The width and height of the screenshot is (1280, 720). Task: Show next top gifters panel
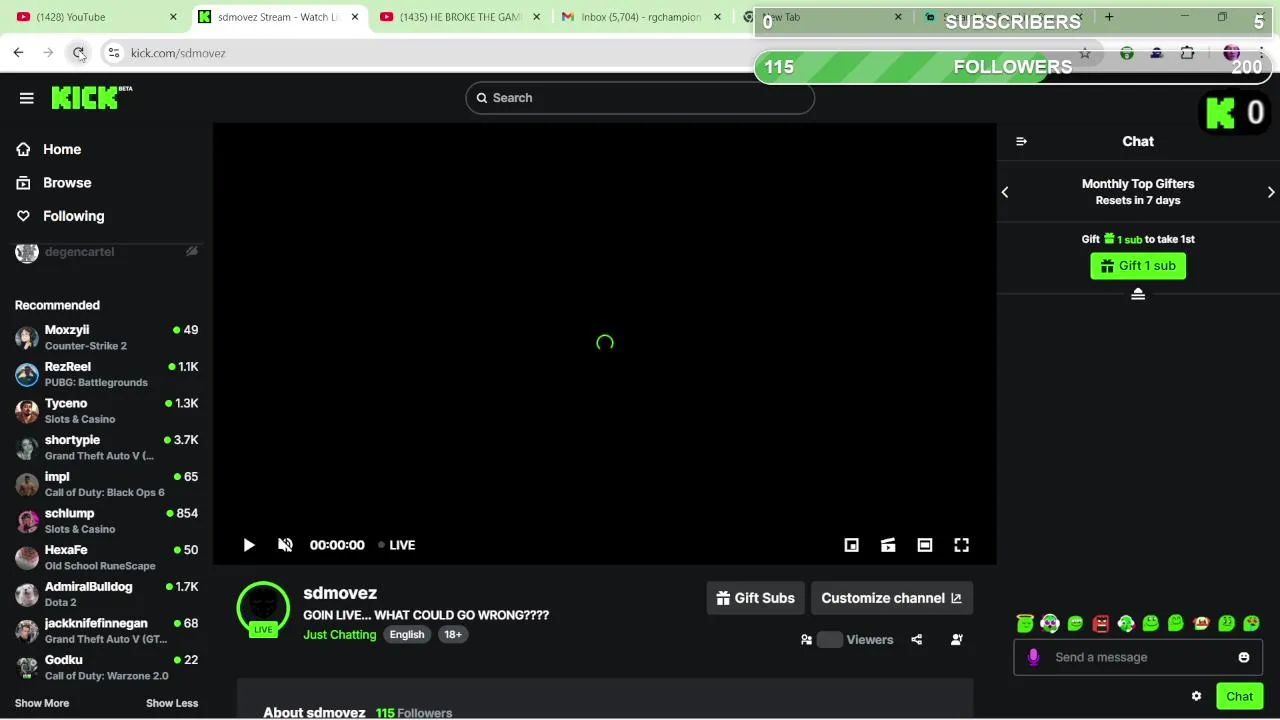point(1271,192)
